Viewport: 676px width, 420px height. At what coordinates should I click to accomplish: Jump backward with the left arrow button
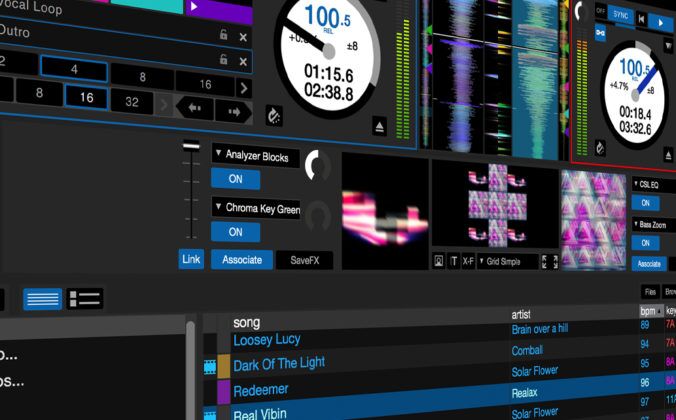[x=194, y=108]
